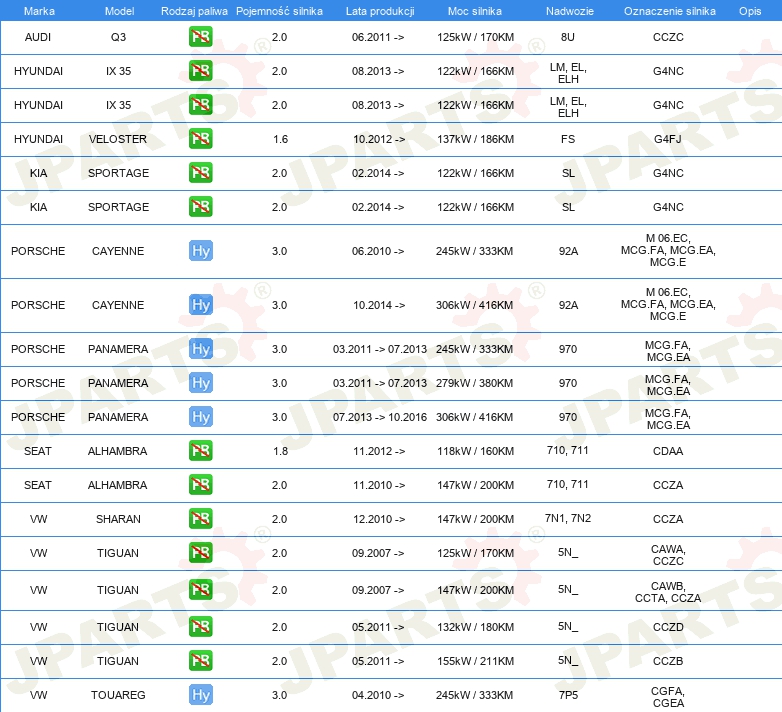This screenshot has width=782, height=712.
Task: Click the Moc silnika column header
Action: click(x=475, y=10)
